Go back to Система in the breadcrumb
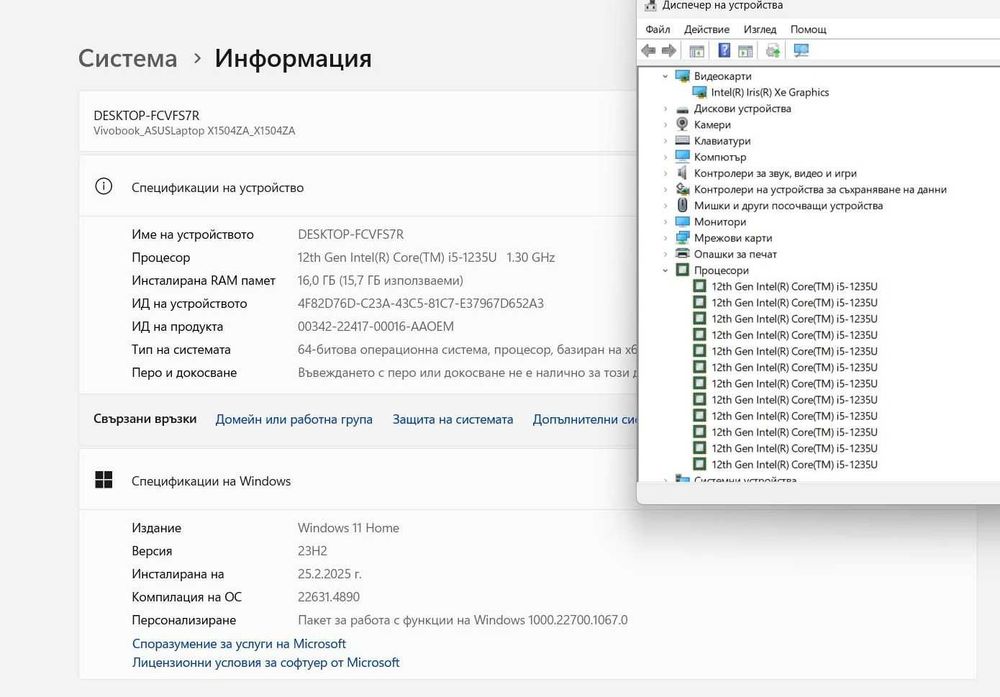This screenshot has height=697, width=1000. tap(128, 58)
